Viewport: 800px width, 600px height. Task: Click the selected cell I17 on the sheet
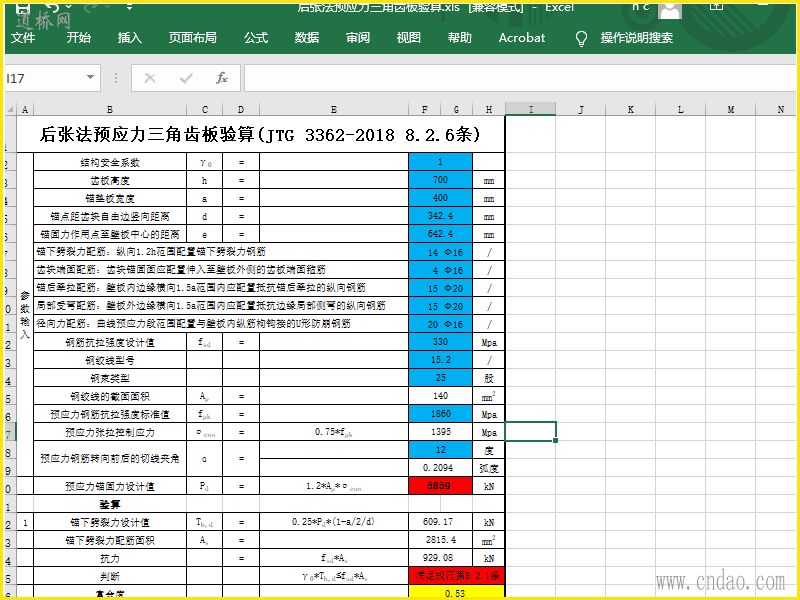click(531, 432)
